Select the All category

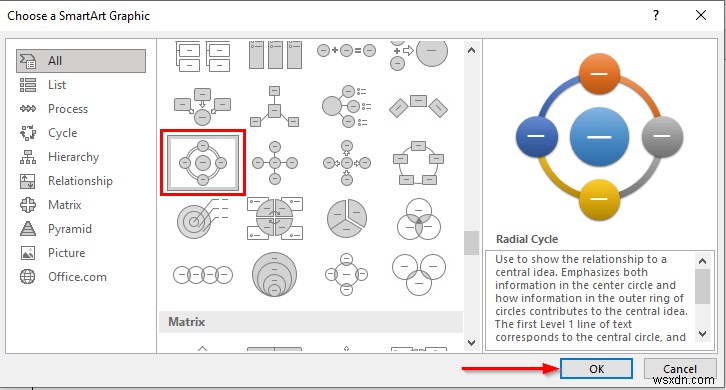click(x=81, y=61)
